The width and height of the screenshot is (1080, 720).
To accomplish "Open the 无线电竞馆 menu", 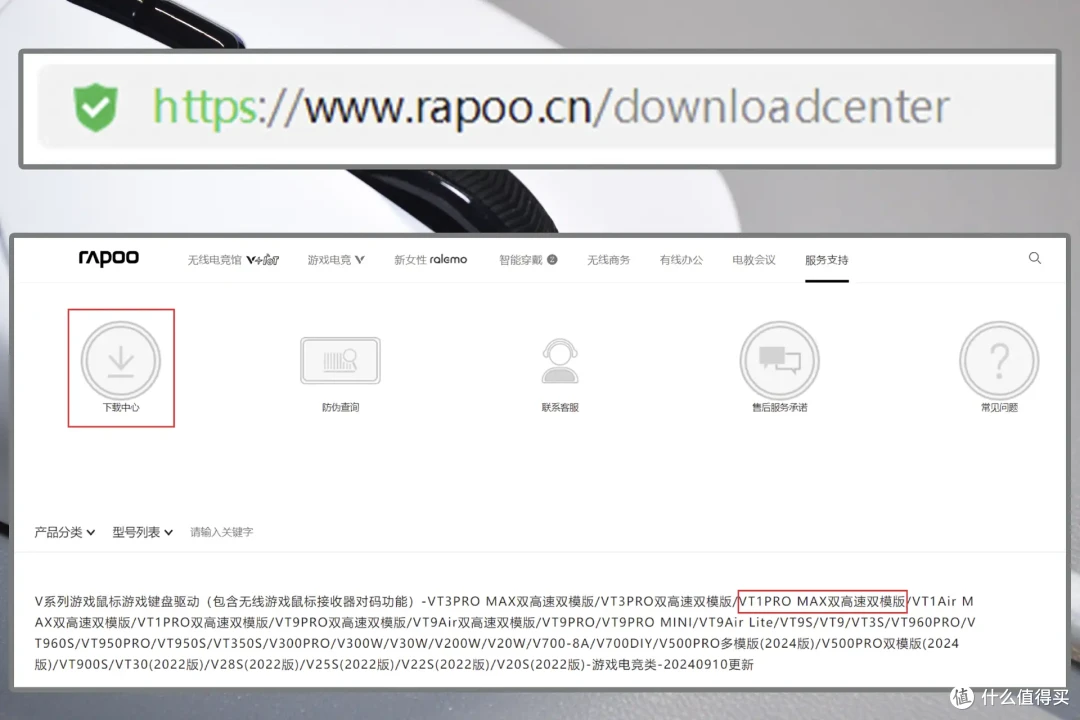I will (x=233, y=260).
